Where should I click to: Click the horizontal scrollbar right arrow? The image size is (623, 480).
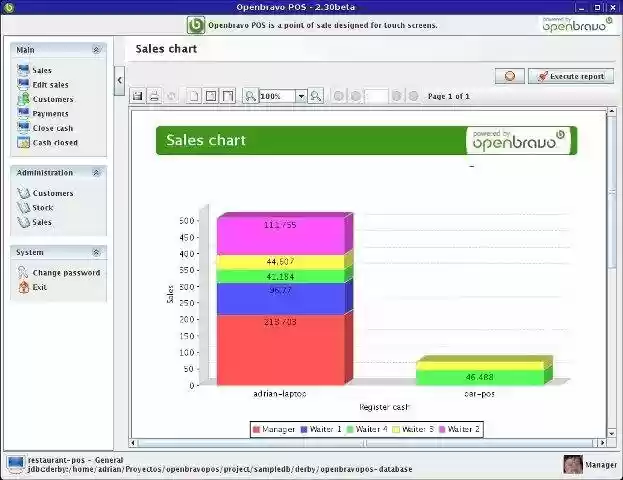(602, 443)
